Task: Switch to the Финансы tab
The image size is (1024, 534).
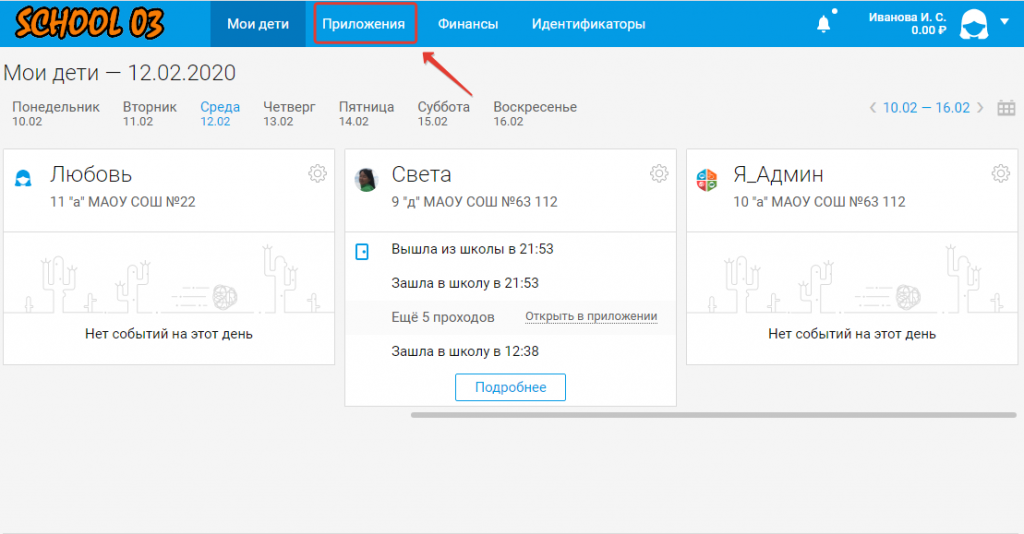Action: coord(468,24)
